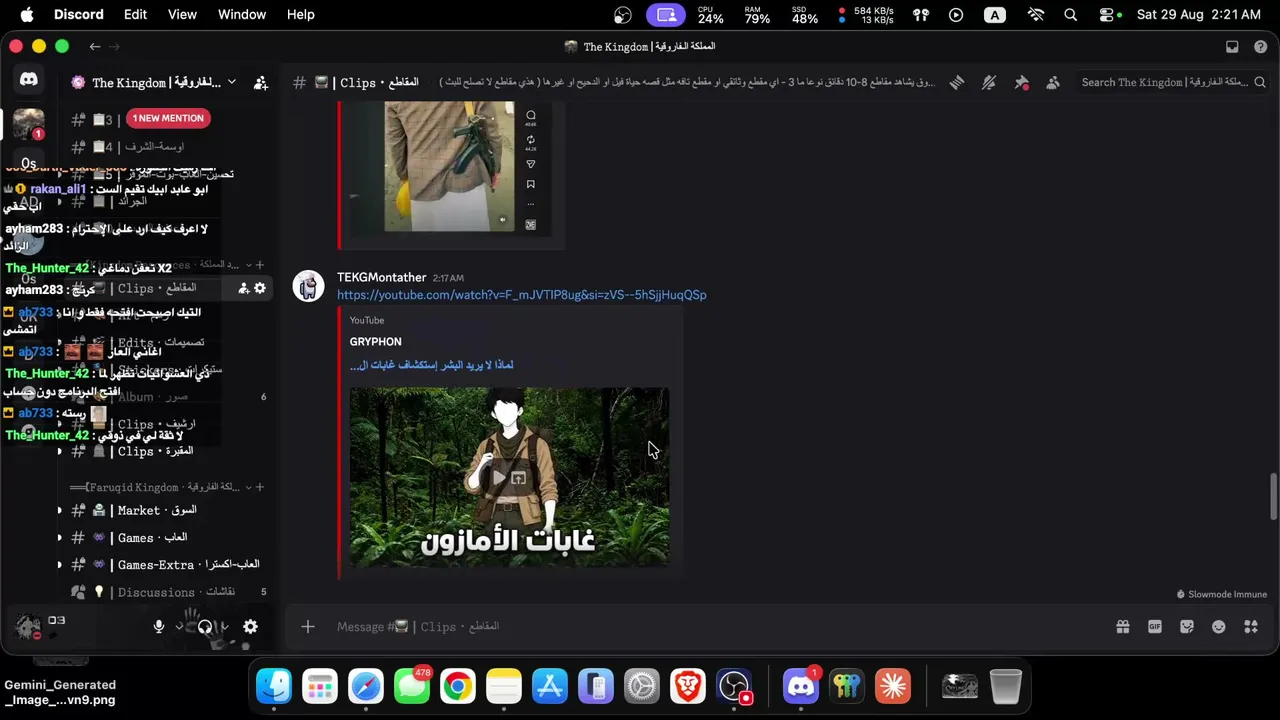Viewport: 1280px width, 720px height.
Task: Click TEKGMontather username in chat
Action: [382, 277]
